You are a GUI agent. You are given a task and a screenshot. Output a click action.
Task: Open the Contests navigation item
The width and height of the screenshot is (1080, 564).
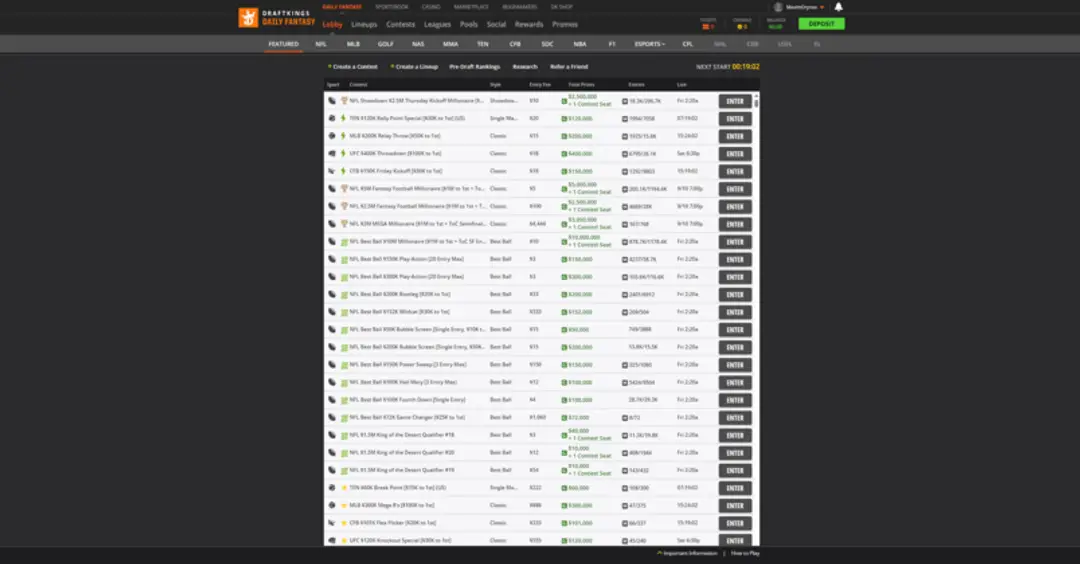click(400, 24)
